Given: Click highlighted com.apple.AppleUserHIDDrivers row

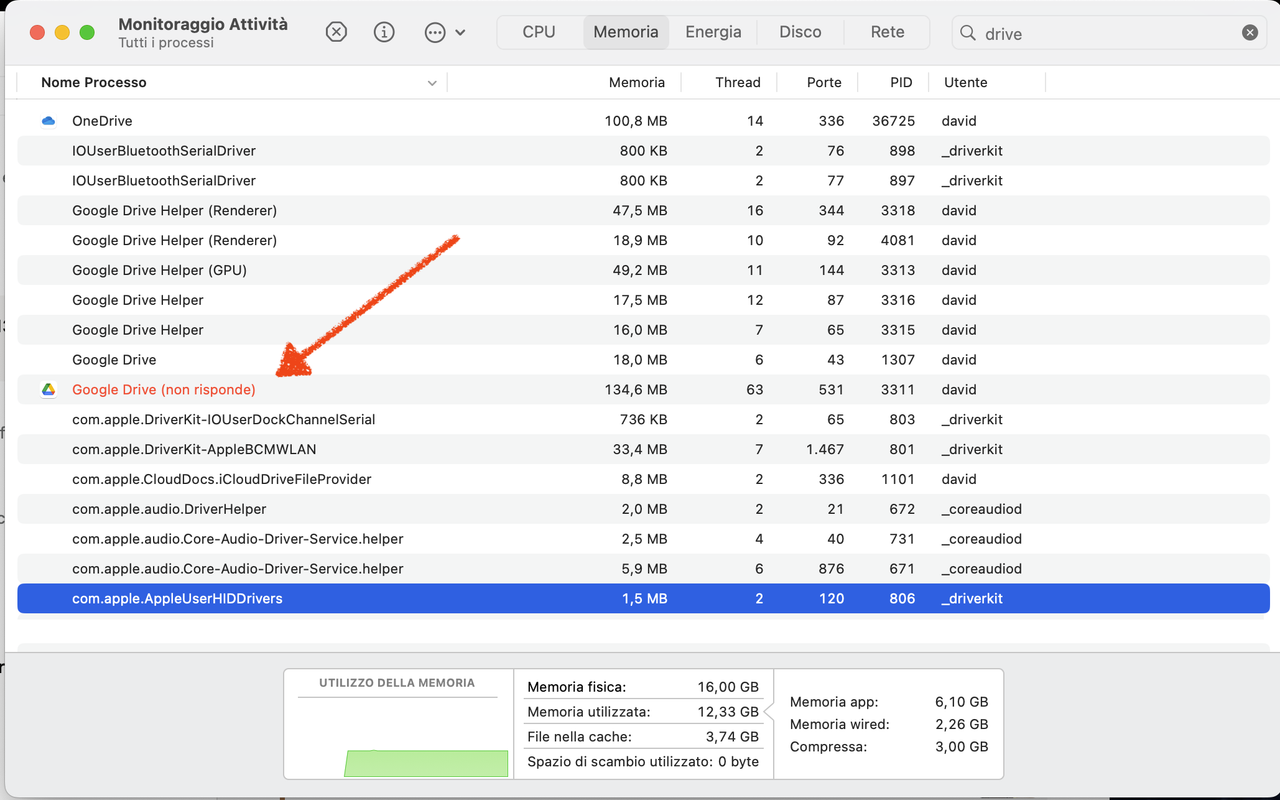Looking at the screenshot, I should coord(643,599).
